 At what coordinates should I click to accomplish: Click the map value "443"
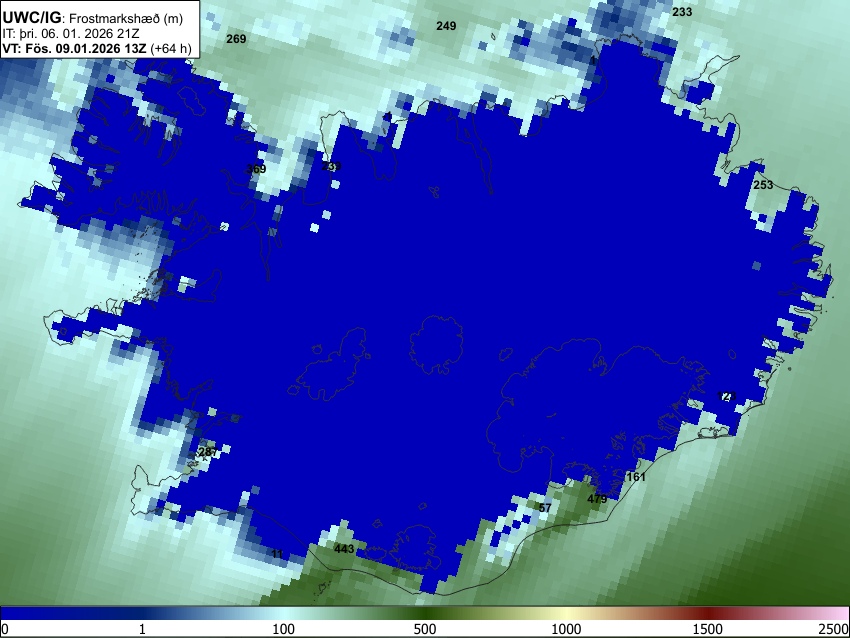pyautogui.click(x=344, y=549)
